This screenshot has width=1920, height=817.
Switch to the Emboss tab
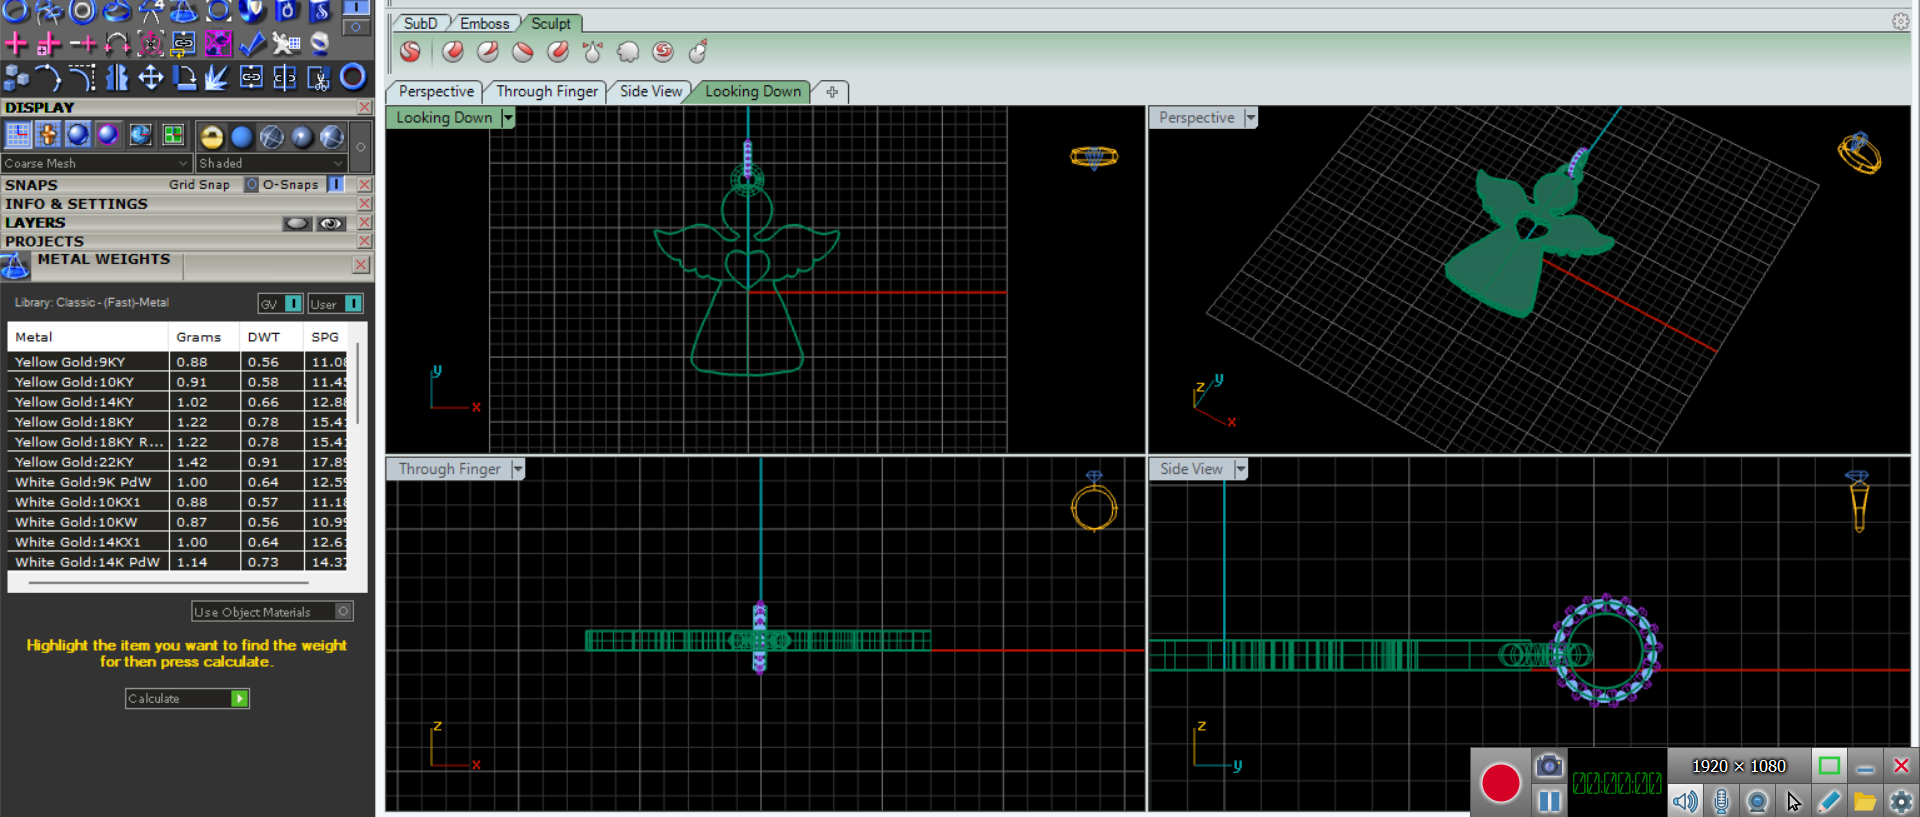pos(484,23)
